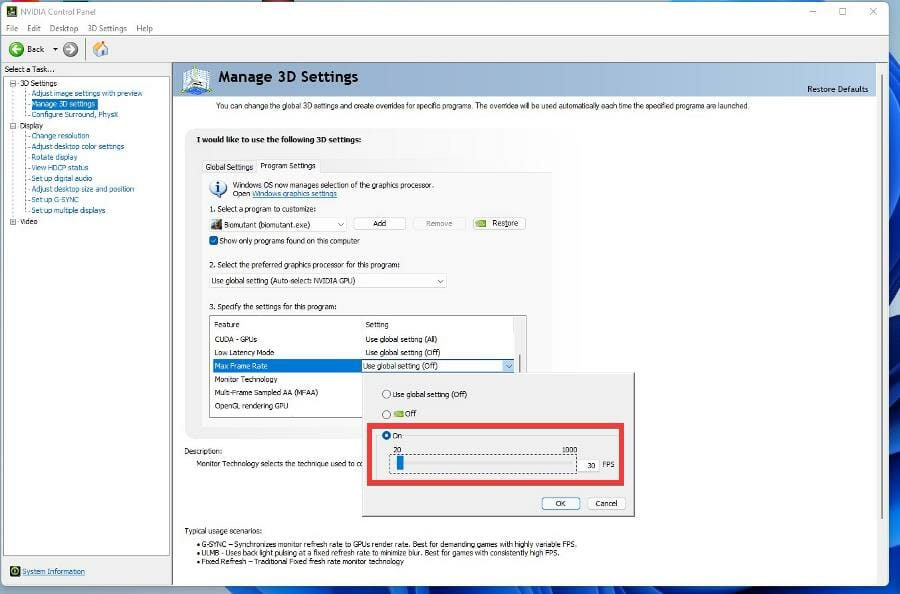Select the Low Latency Mode row
Viewport: 900px width, 594px height.
(x=364, y=352)
